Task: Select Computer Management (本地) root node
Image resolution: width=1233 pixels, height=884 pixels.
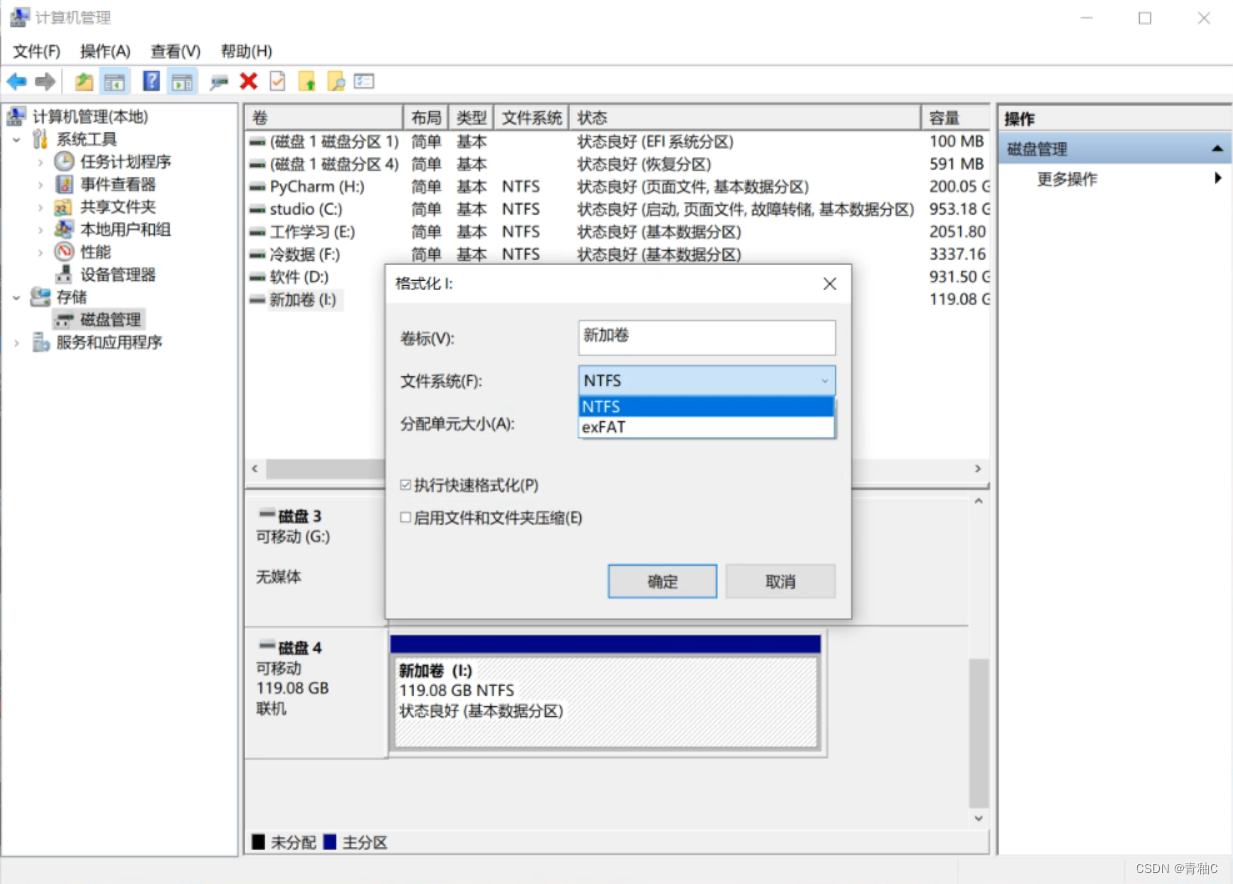Action: point(90,117)
